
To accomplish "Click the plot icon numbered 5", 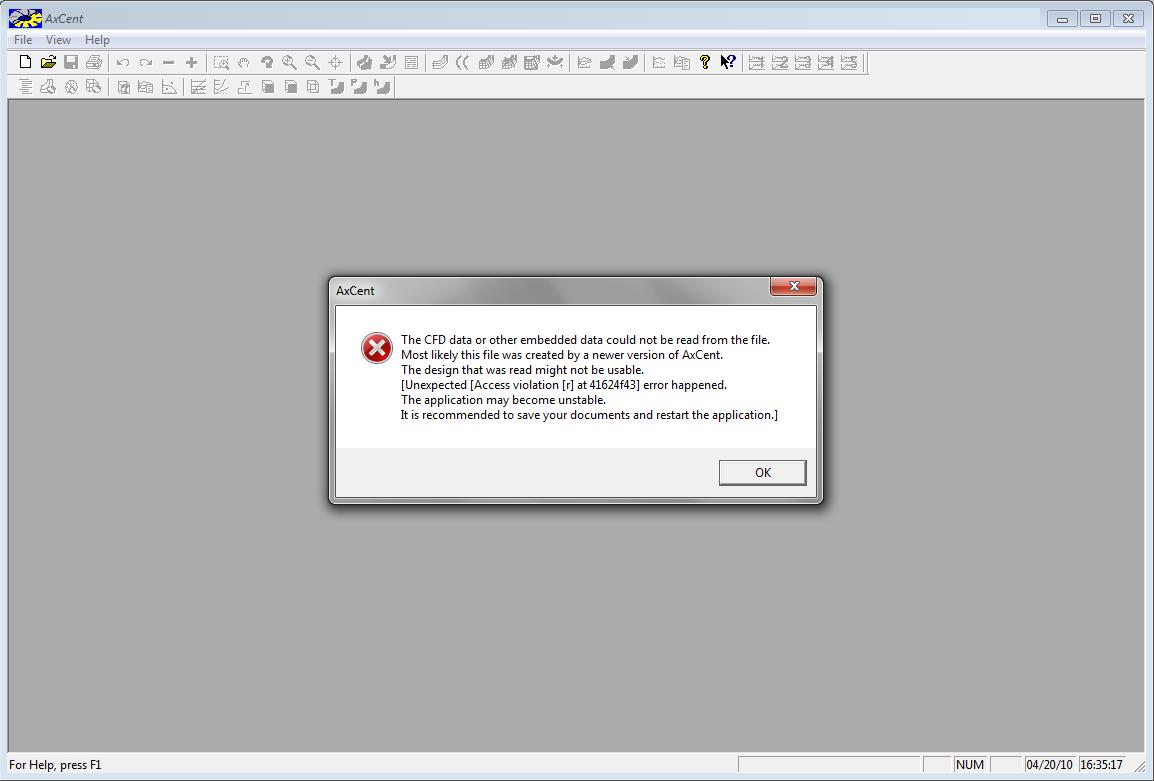I will pos(849,63).
